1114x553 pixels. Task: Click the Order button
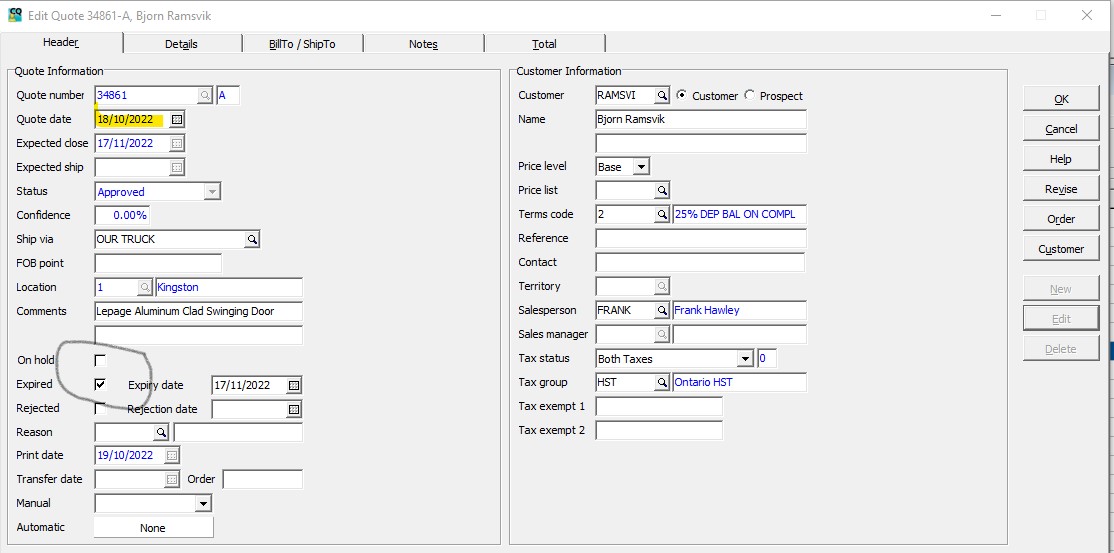coord(1061,219)
